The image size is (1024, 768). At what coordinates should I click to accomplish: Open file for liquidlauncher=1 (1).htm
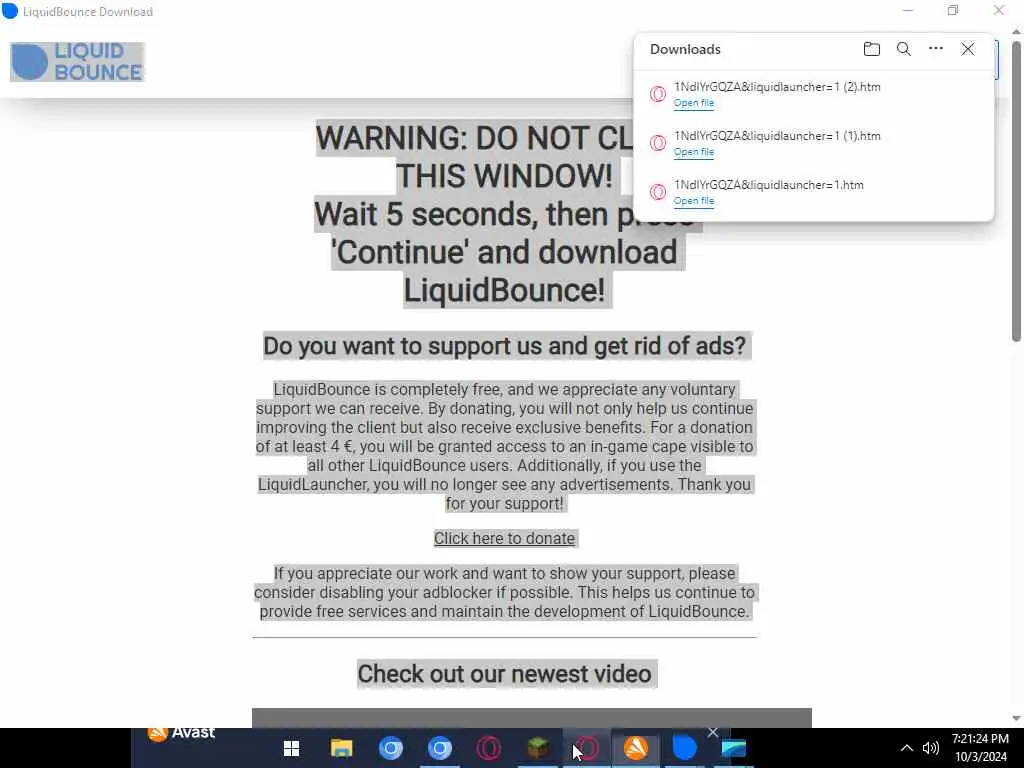pyautogui.click(x=694, y=152)
